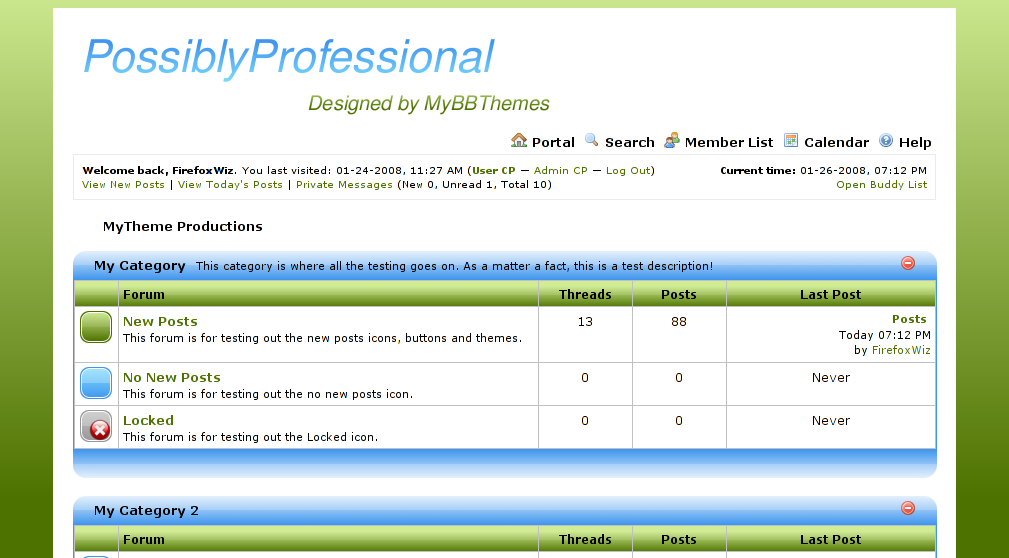The width and height of the screenshot is (1009, 558).
Task: Click the Log Out link
Action: pyautogui.click(x=628, y=171)
